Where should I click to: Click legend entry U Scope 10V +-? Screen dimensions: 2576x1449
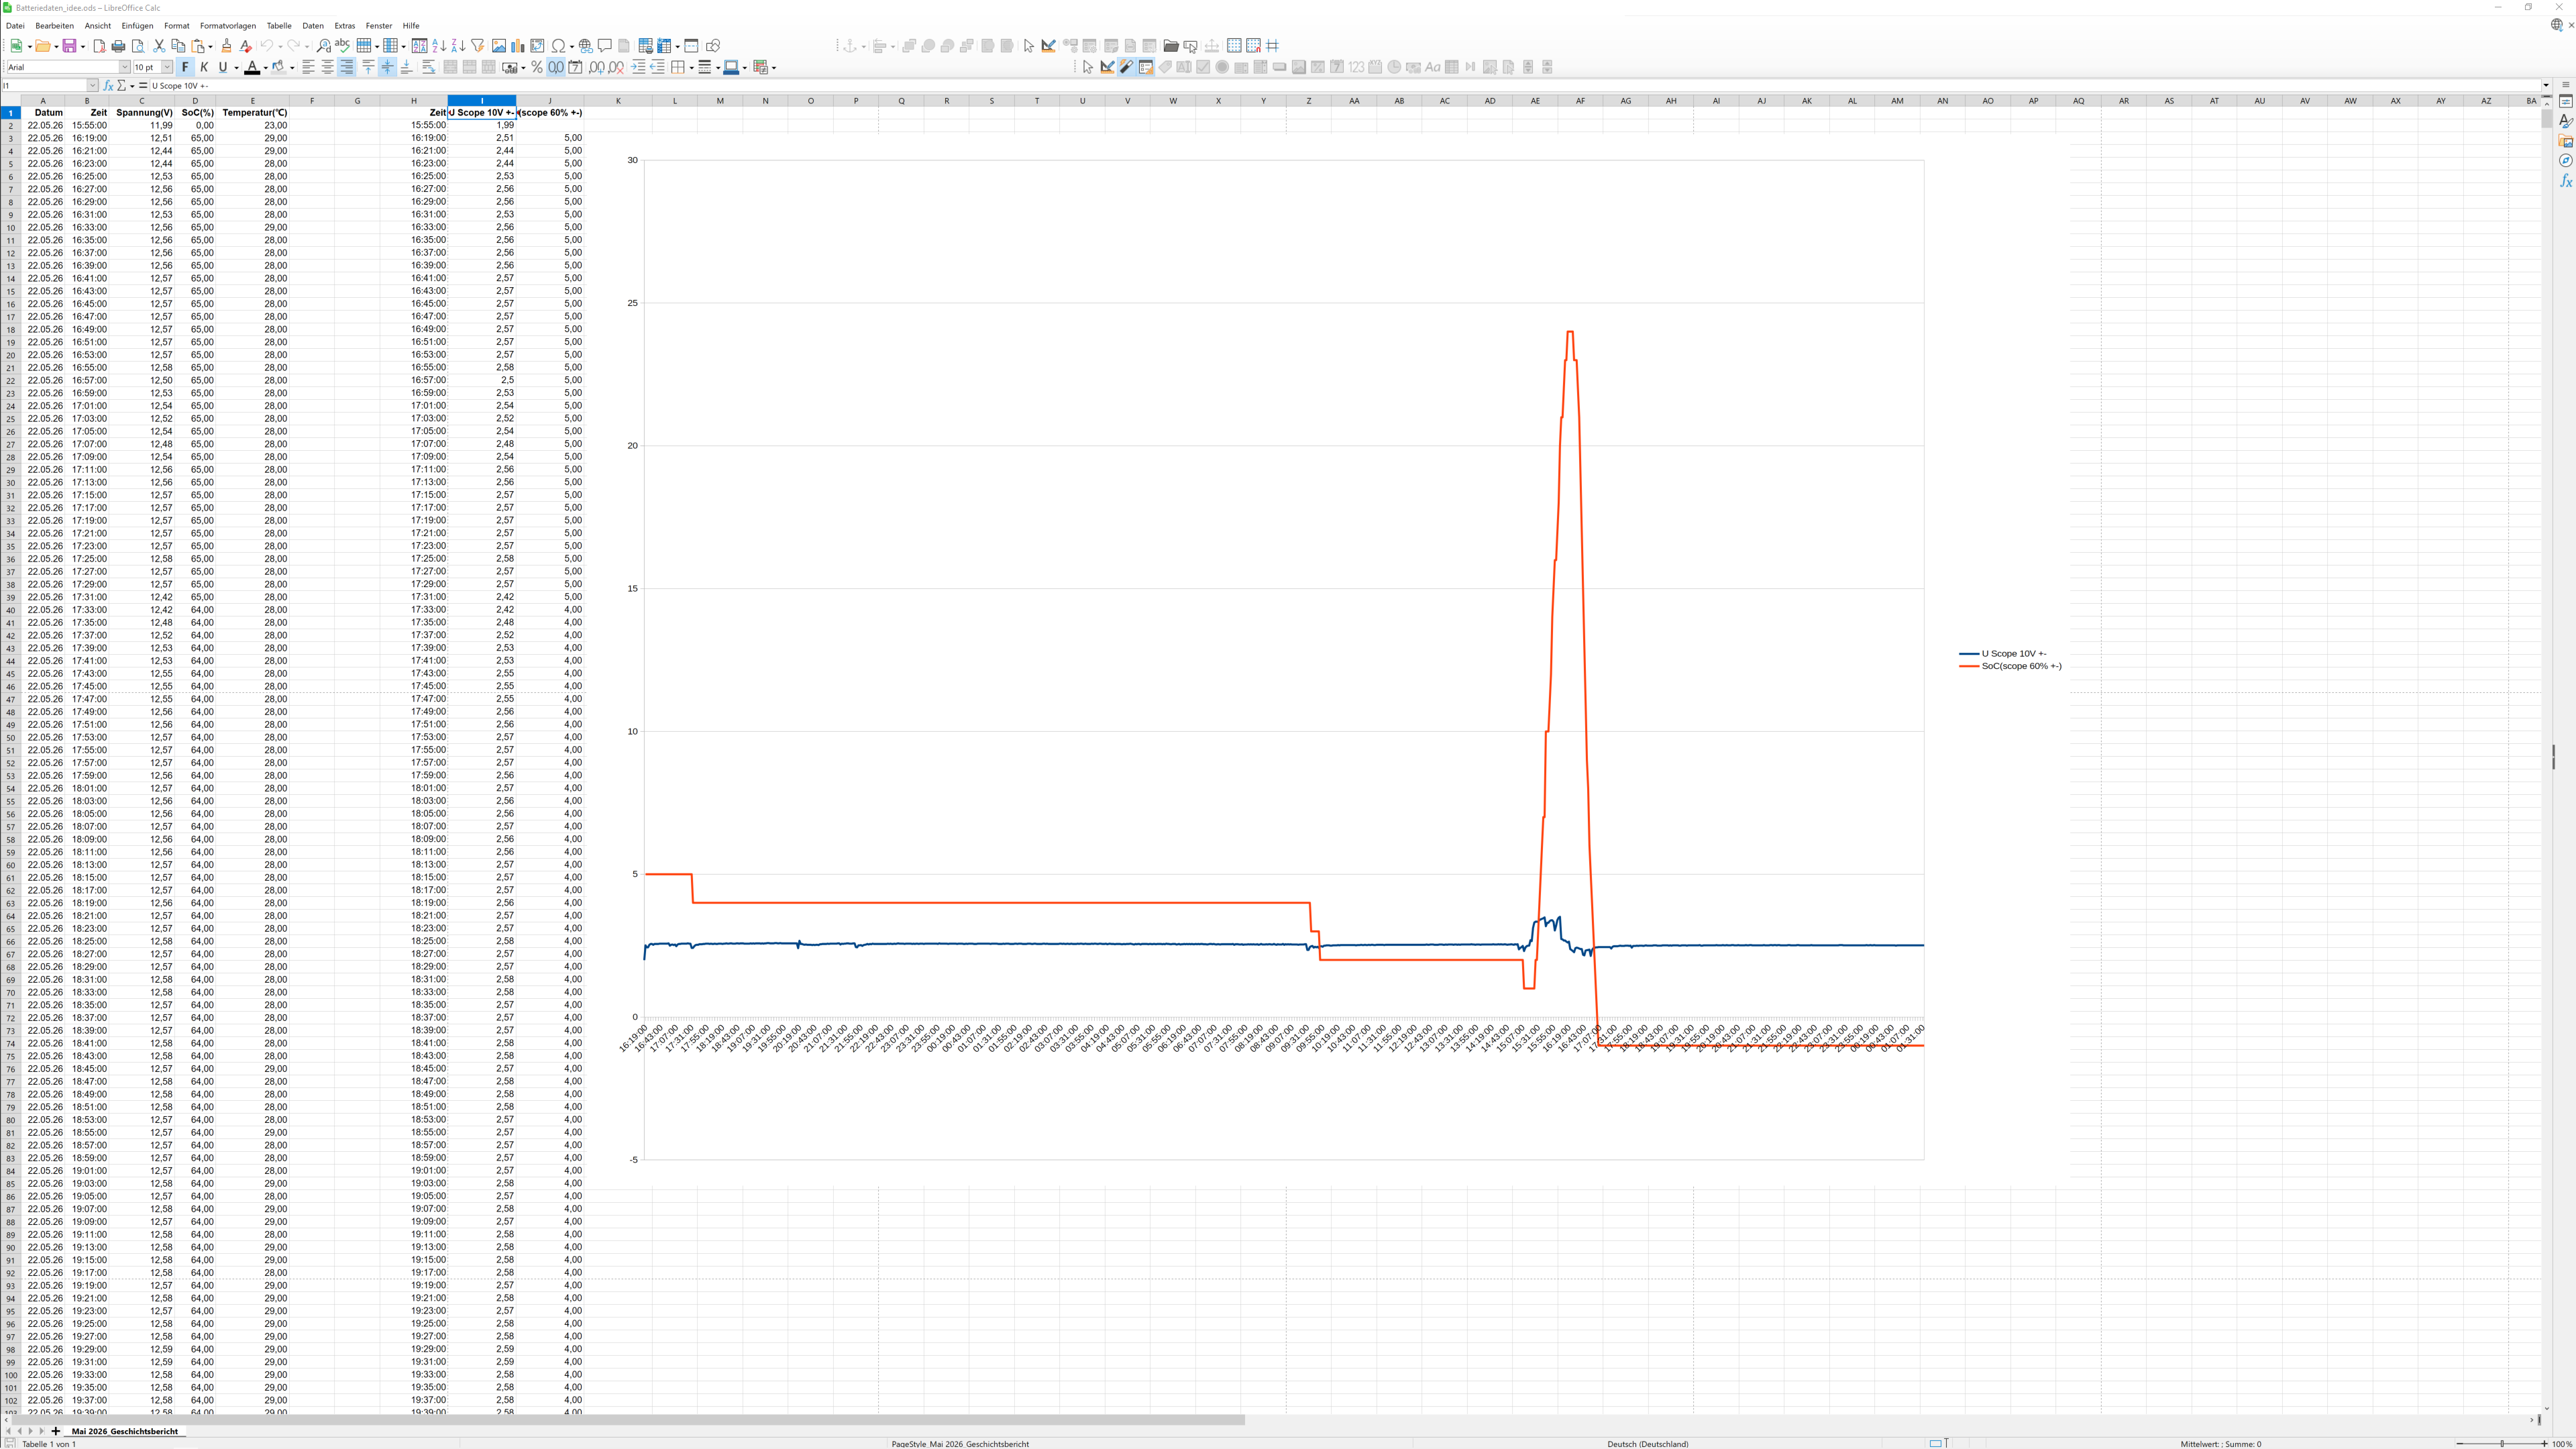click(x=2003, y=653)
